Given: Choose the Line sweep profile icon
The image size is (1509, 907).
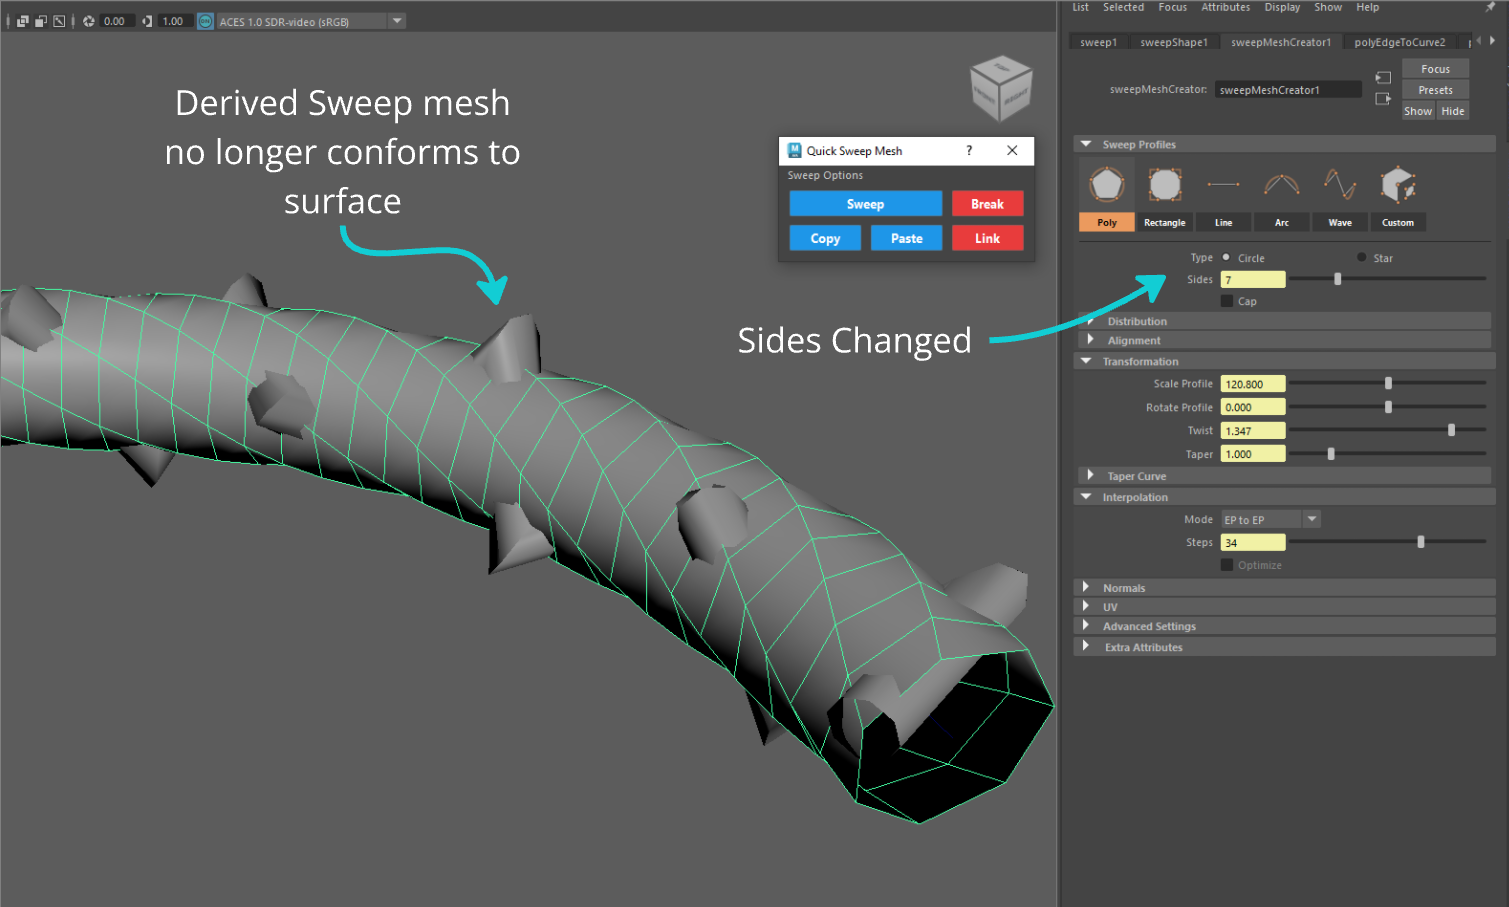Looking at the screenshot, I should pyautogui.click(x=1223, y=186).
